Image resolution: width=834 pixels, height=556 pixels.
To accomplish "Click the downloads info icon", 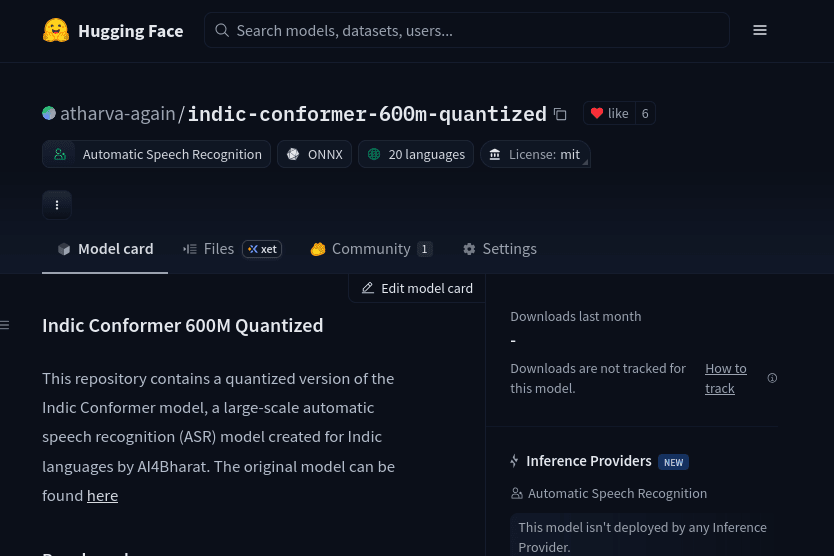I will click(772, 378).
